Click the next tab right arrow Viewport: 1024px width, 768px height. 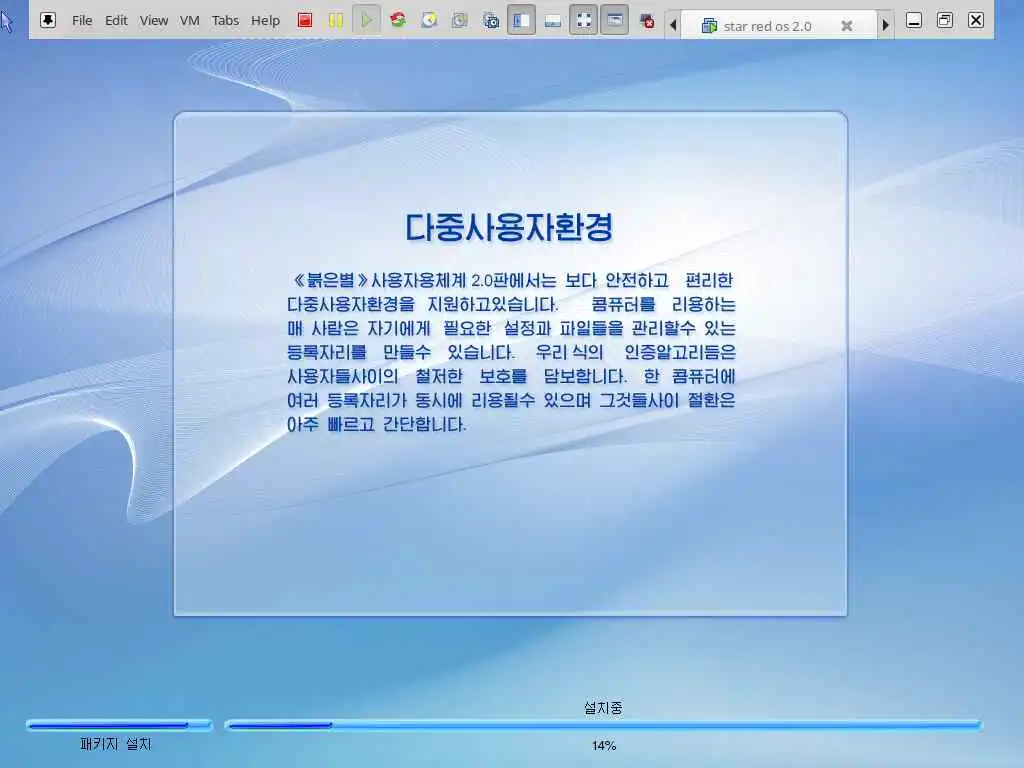coord(886,25)
